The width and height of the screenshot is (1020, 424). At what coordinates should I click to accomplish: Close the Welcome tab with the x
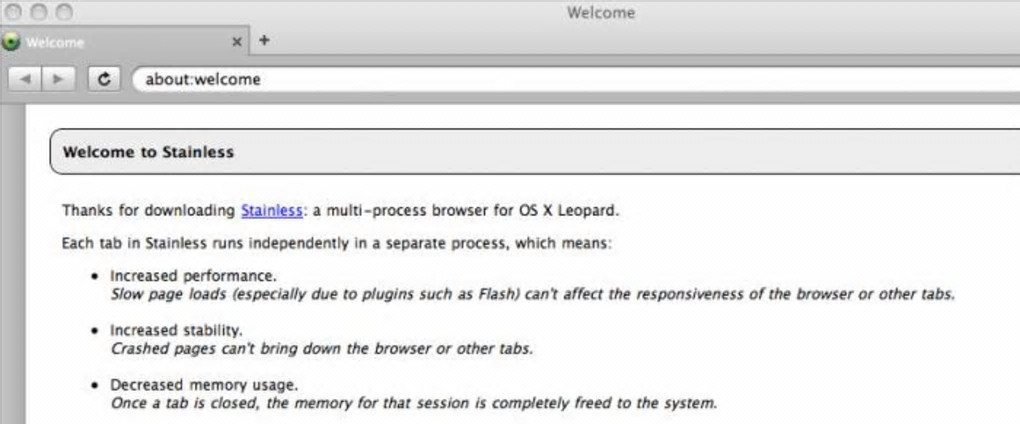[237, 42]
